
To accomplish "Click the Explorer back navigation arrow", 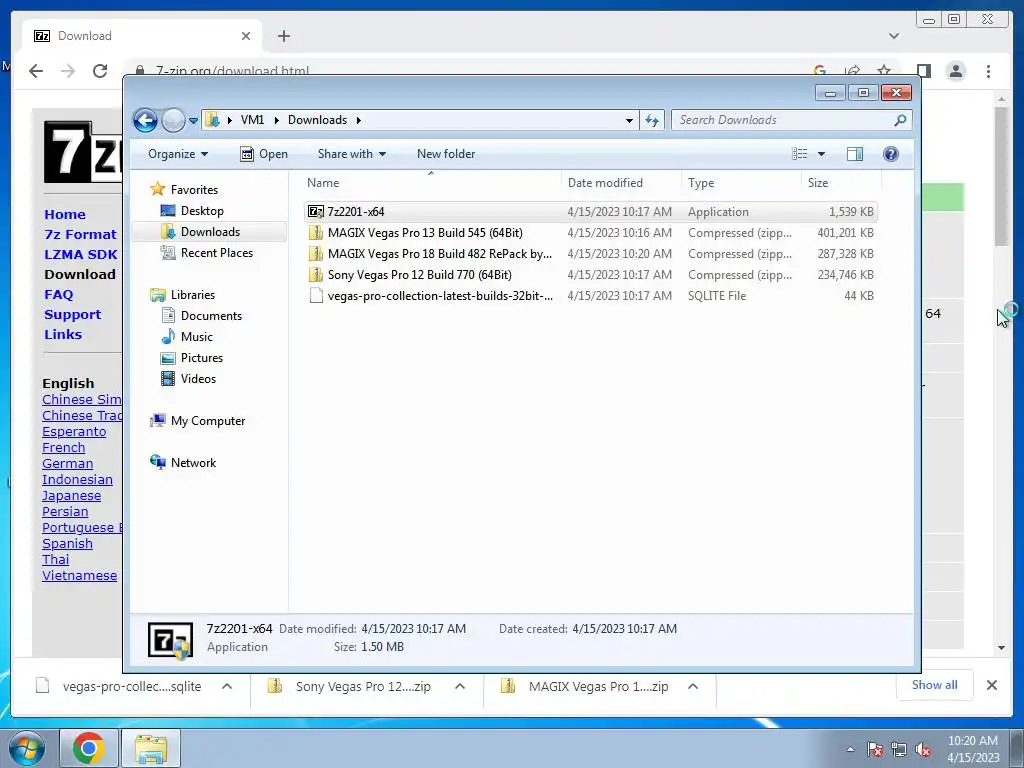I will coord(146,120).
